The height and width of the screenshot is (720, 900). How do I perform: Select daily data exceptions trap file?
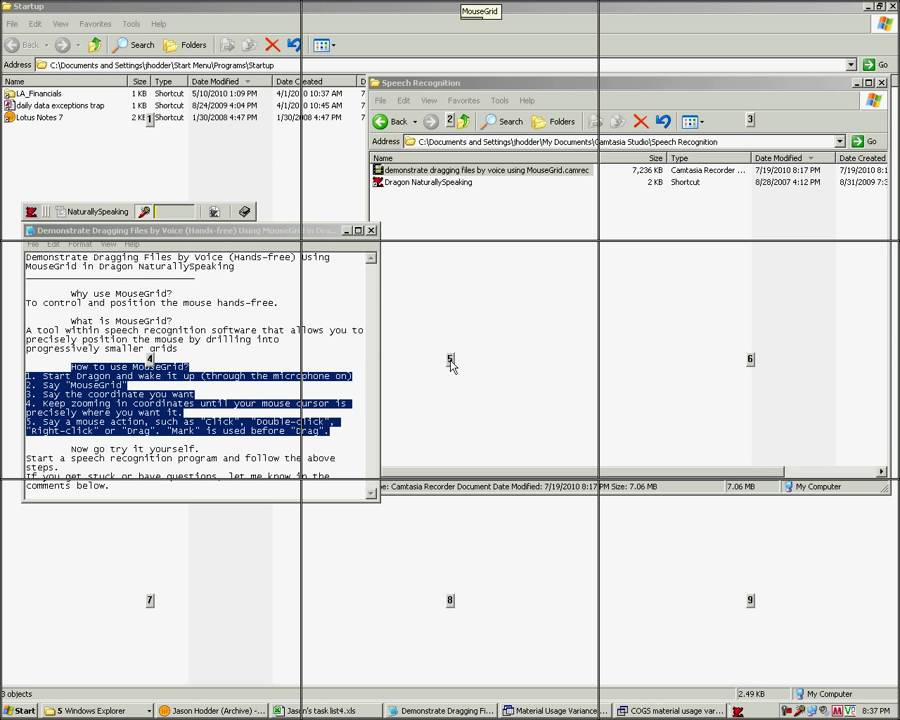[55, 106]
